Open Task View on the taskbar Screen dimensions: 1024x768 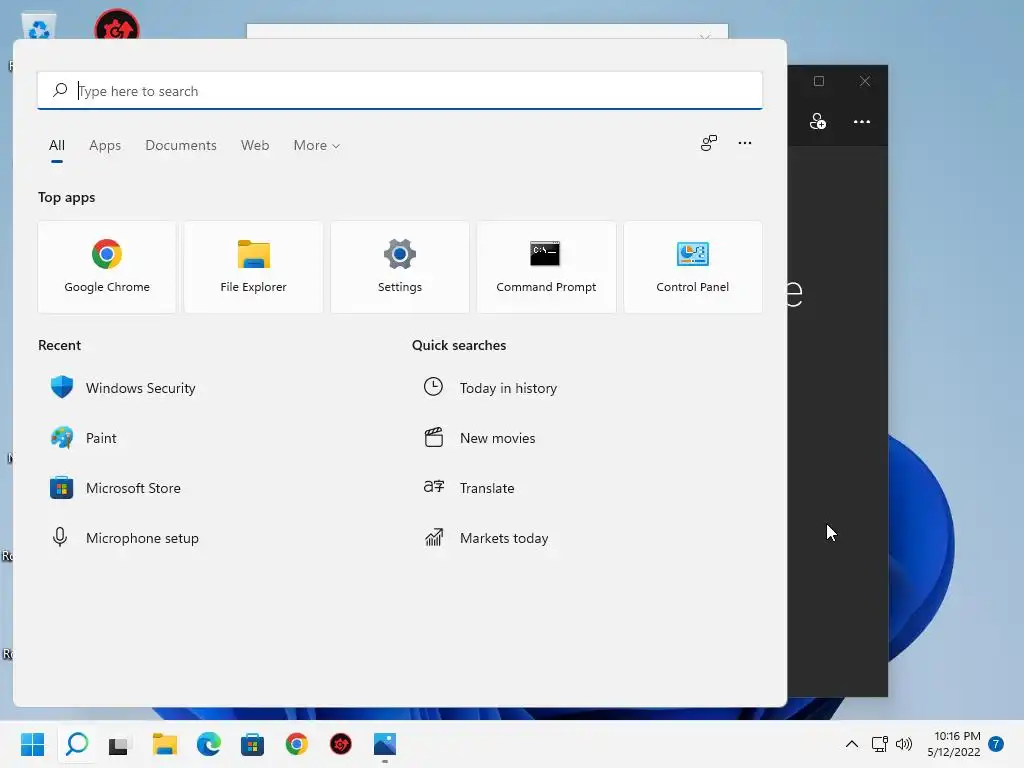click(119, 744)
